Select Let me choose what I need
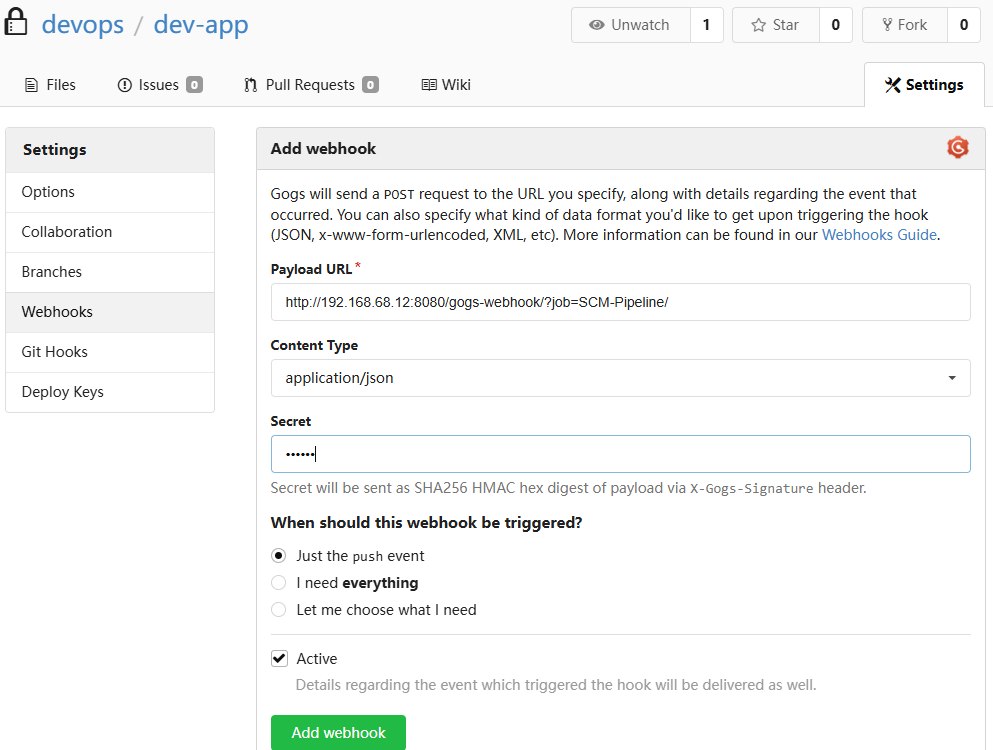Image resolution: width=993 pixels, height=750 pixels. (x=278, y=609)
